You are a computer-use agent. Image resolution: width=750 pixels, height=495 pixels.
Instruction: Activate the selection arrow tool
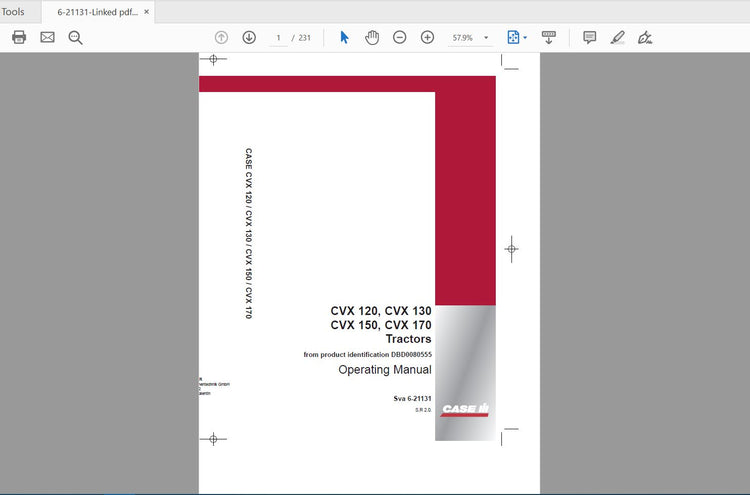[344, 37]
